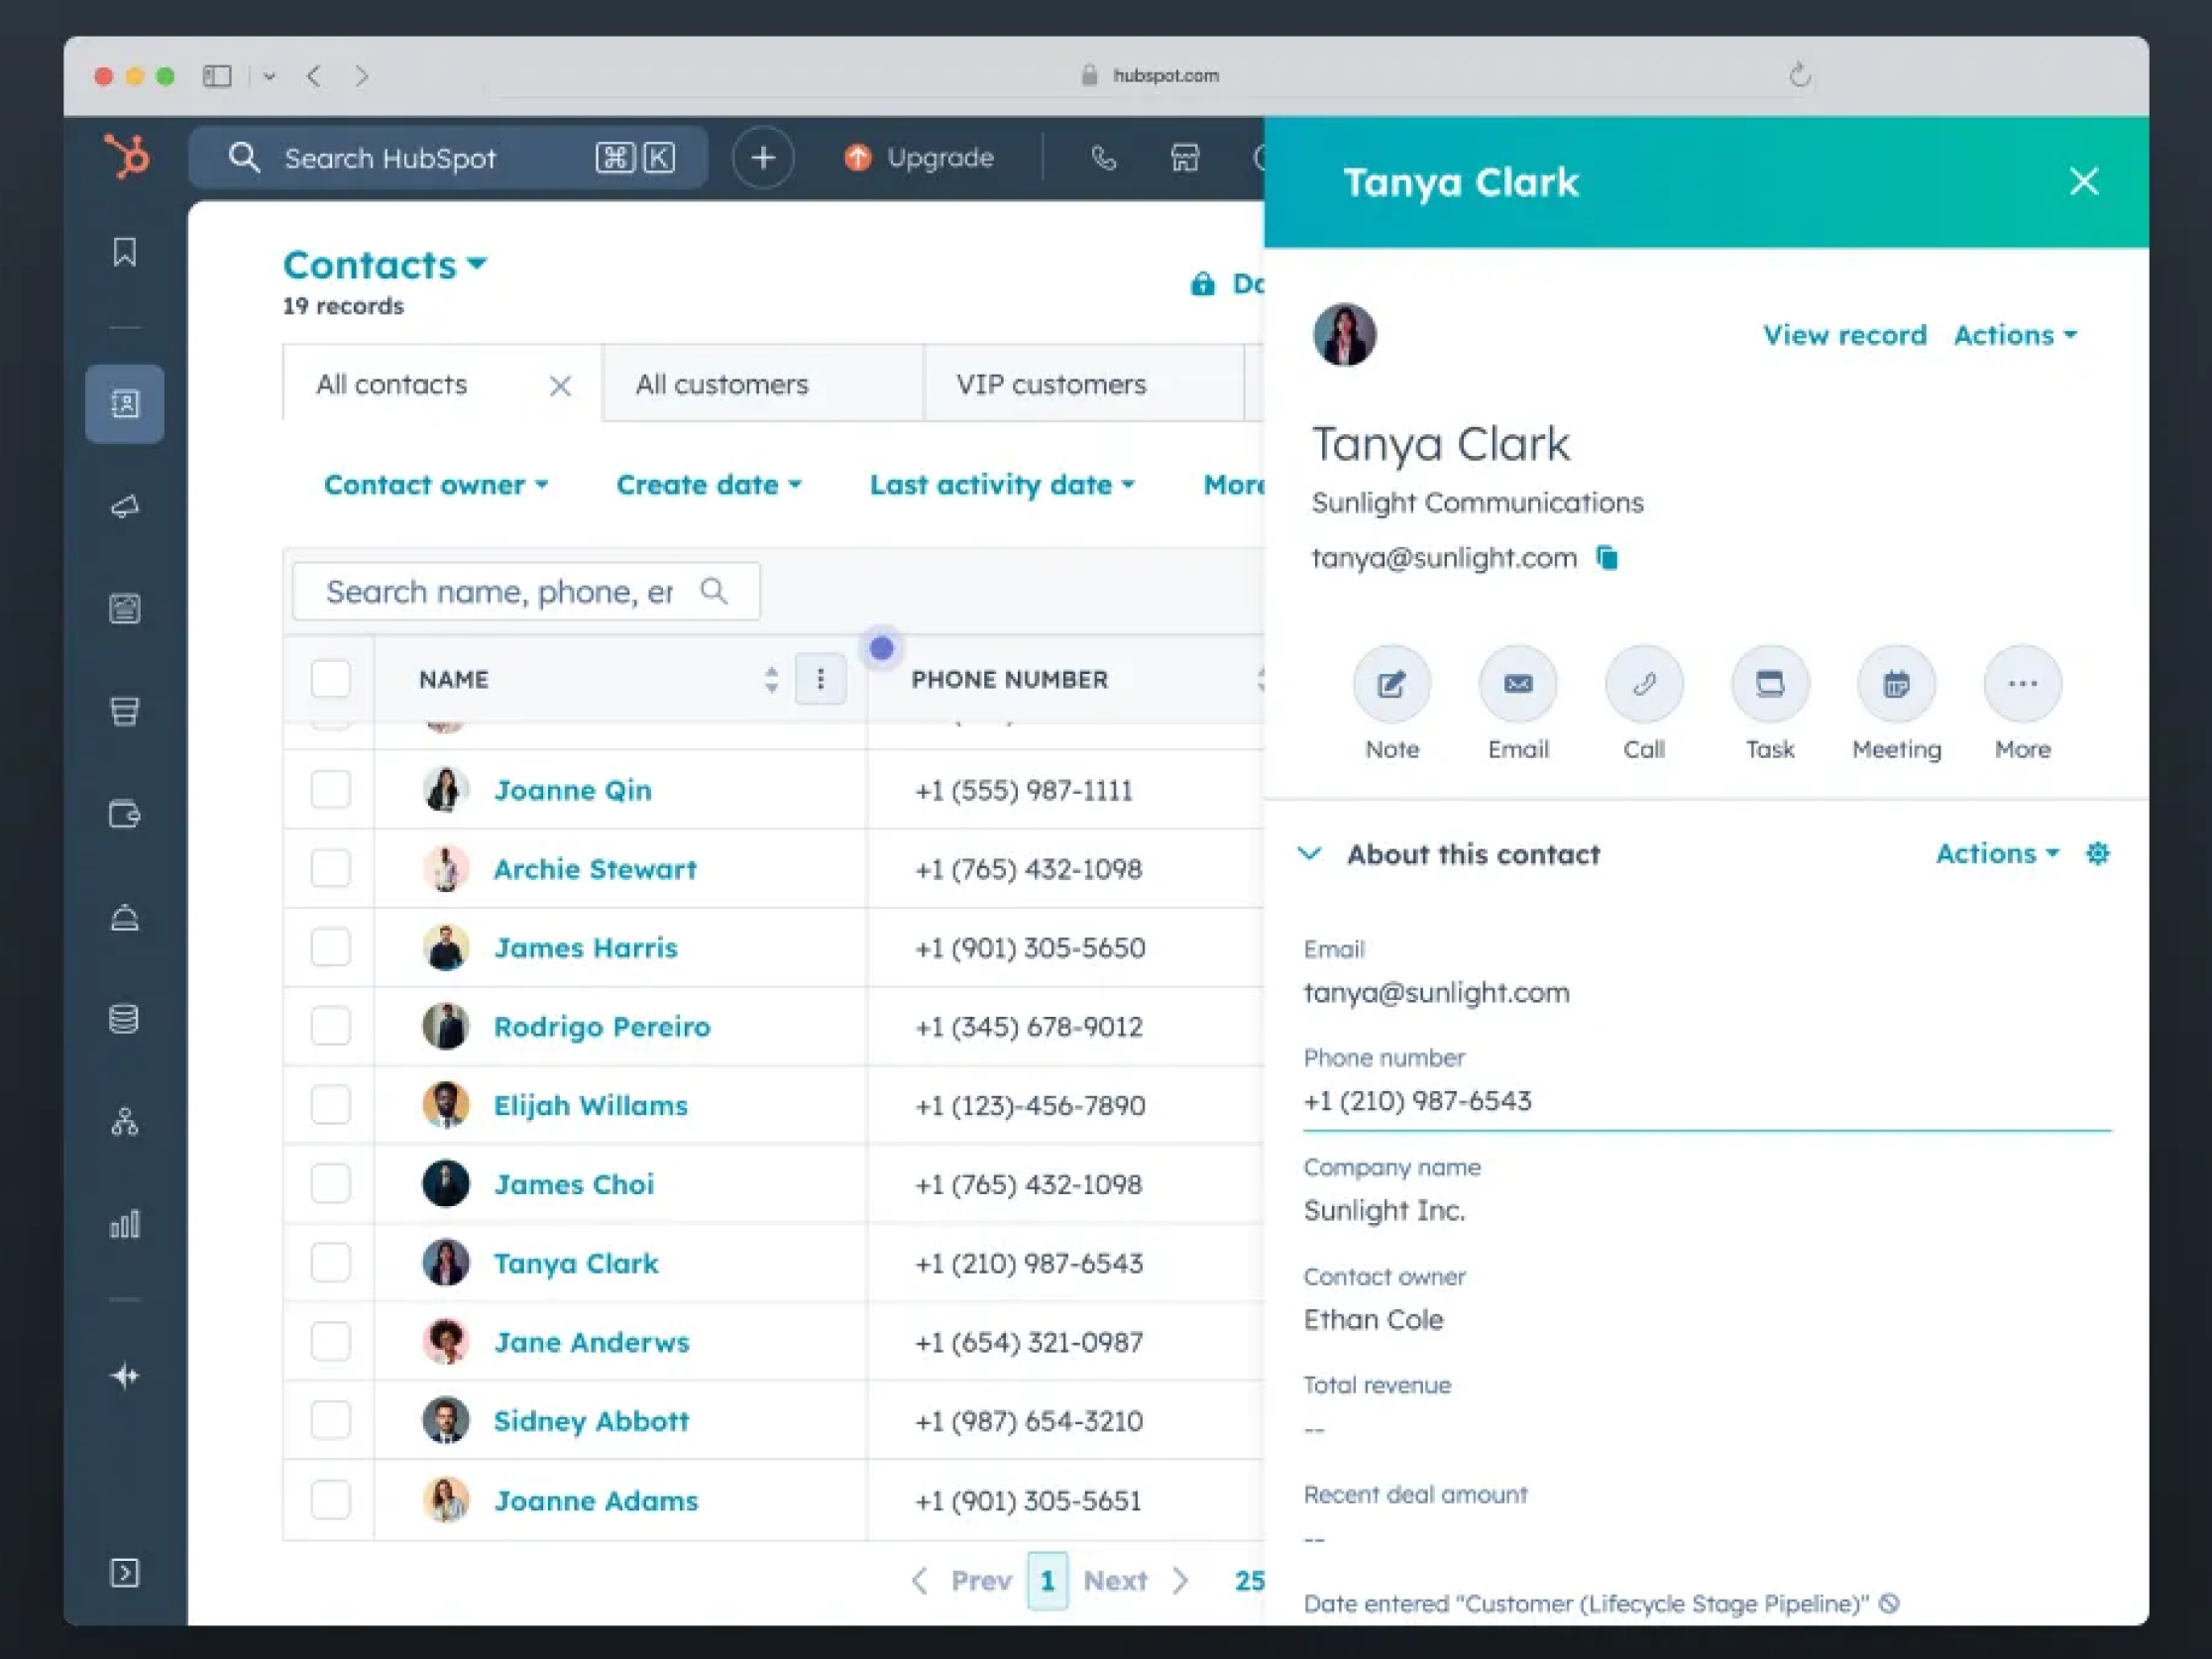Open the Contacts CRM sidebar icon
Viewport: 2212px width, 1659px height.
125,404
